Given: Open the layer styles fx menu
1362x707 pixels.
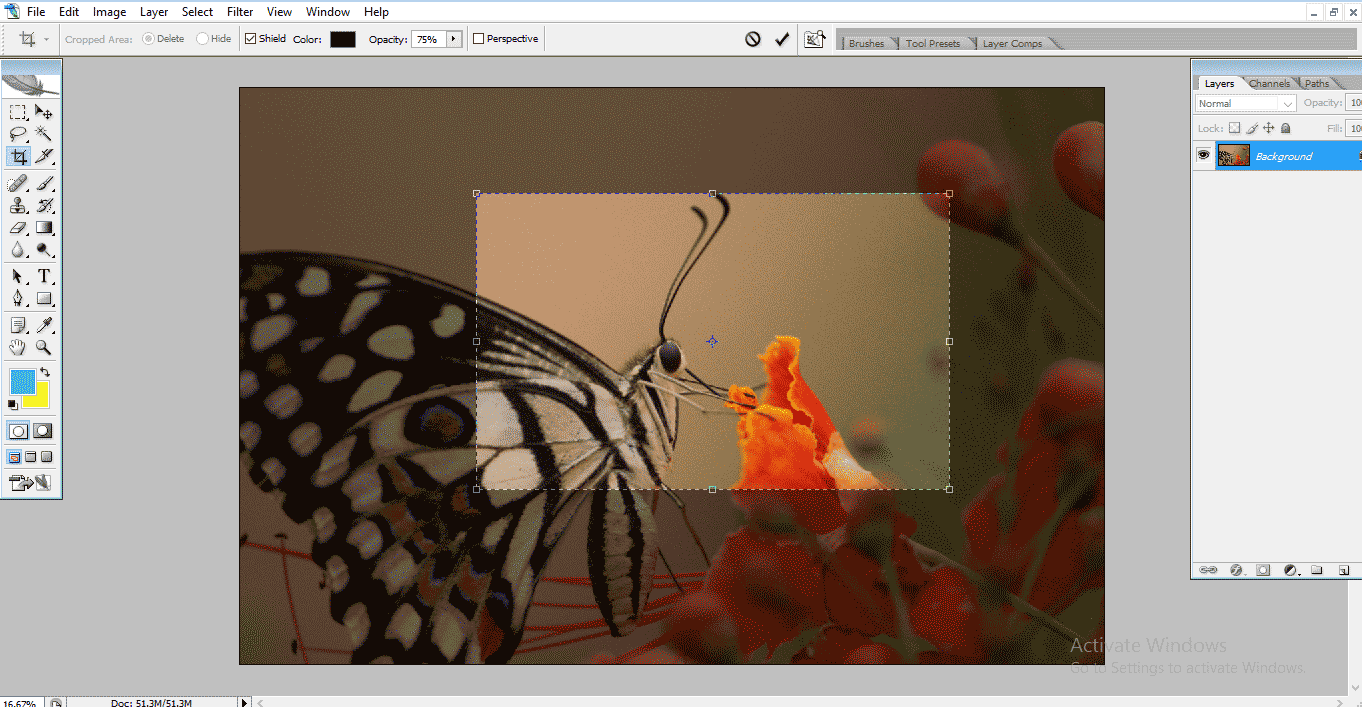Looking at the screenshot, I should click(1236, 570).
